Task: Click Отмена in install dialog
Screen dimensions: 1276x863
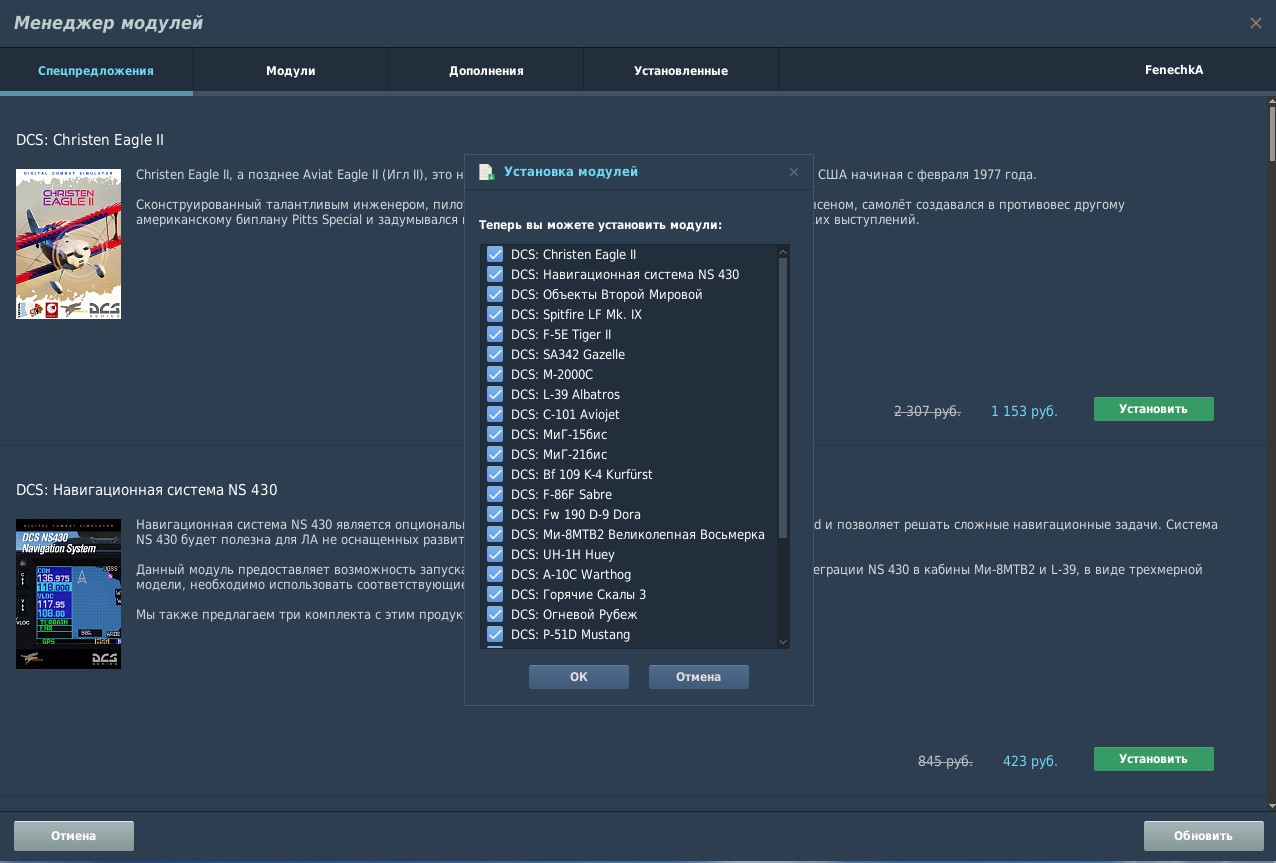Action: [x=699, y=677]
